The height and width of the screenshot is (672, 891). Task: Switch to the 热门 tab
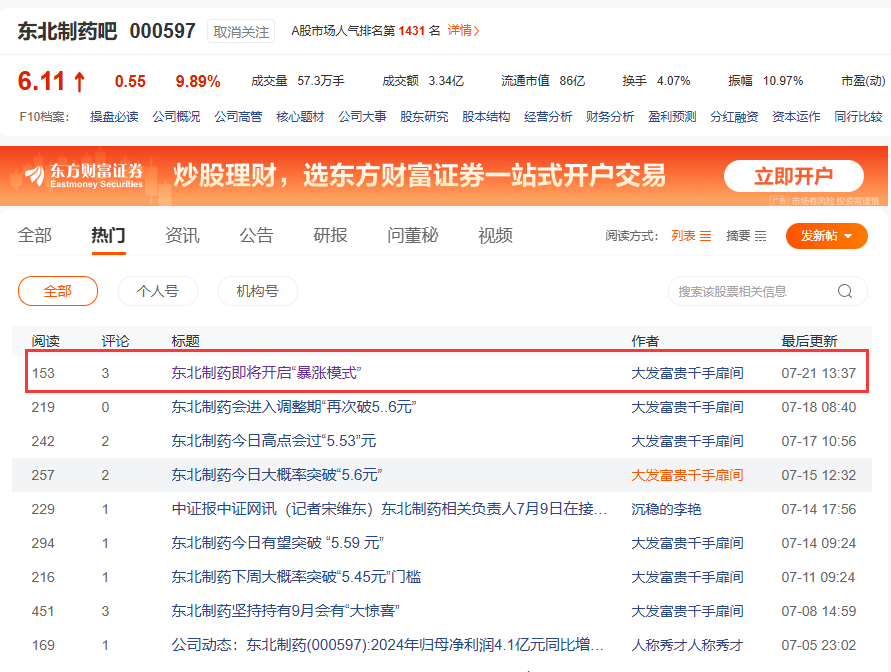[109, 235]
